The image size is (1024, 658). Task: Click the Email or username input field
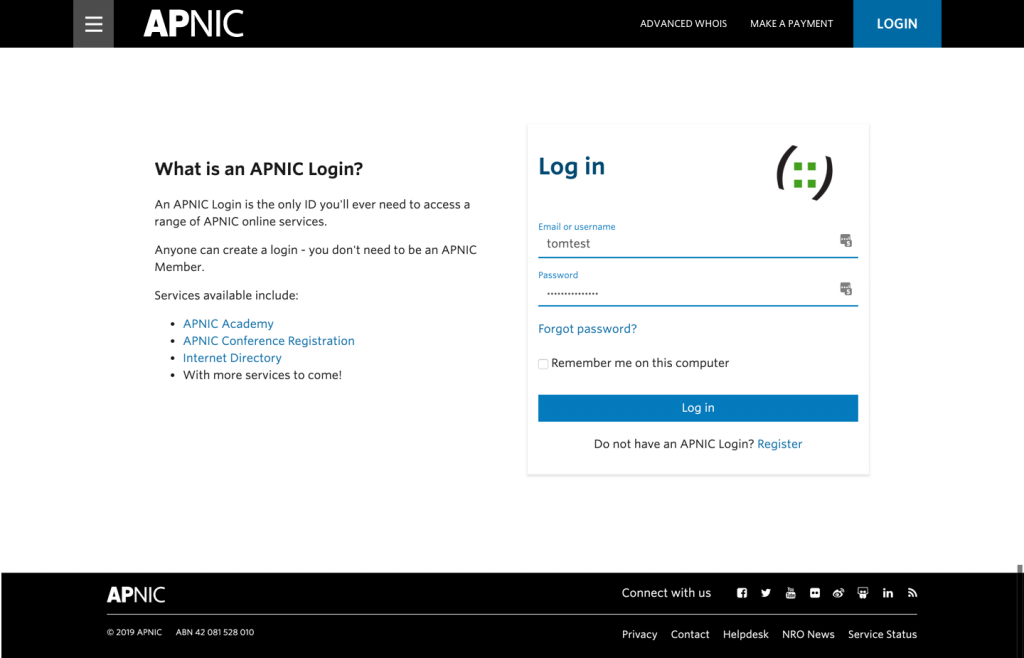[697, 243]
